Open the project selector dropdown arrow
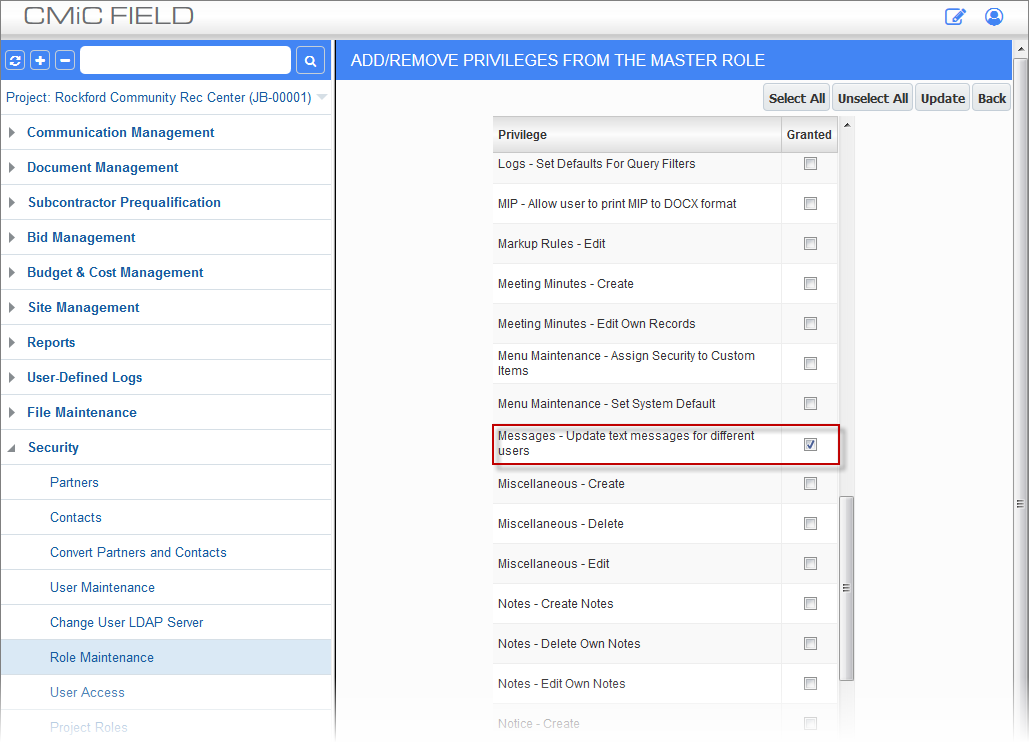The height and width of the screenshot is (743, 1029). [322, 97]
